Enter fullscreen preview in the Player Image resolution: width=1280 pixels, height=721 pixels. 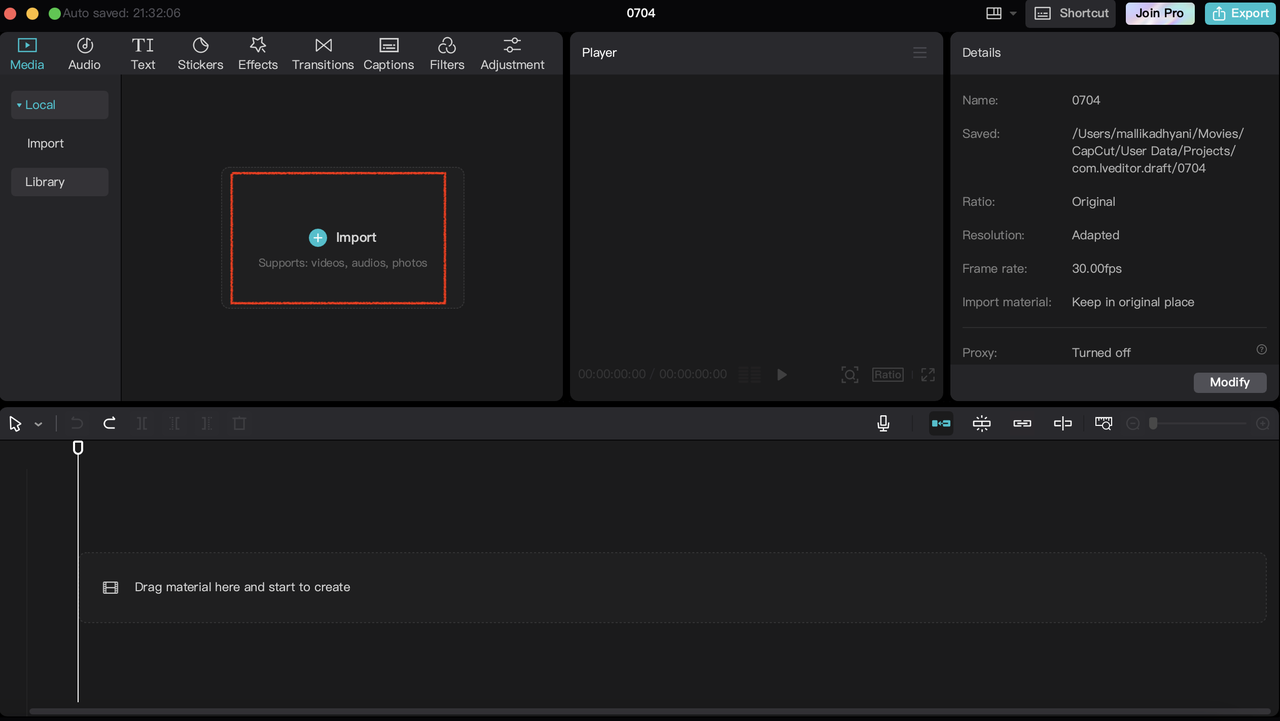point(927,374)
